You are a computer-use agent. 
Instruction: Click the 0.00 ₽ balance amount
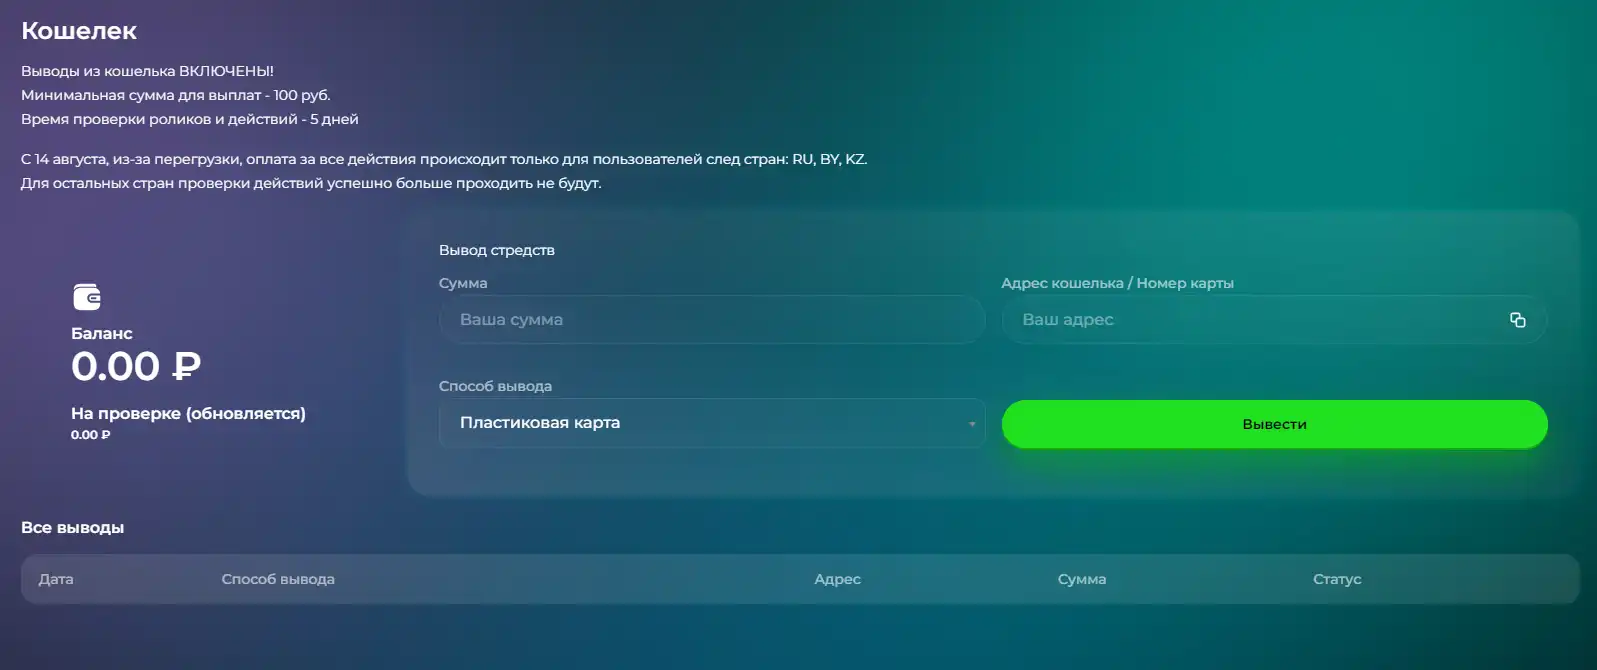[x=136, y=367]
